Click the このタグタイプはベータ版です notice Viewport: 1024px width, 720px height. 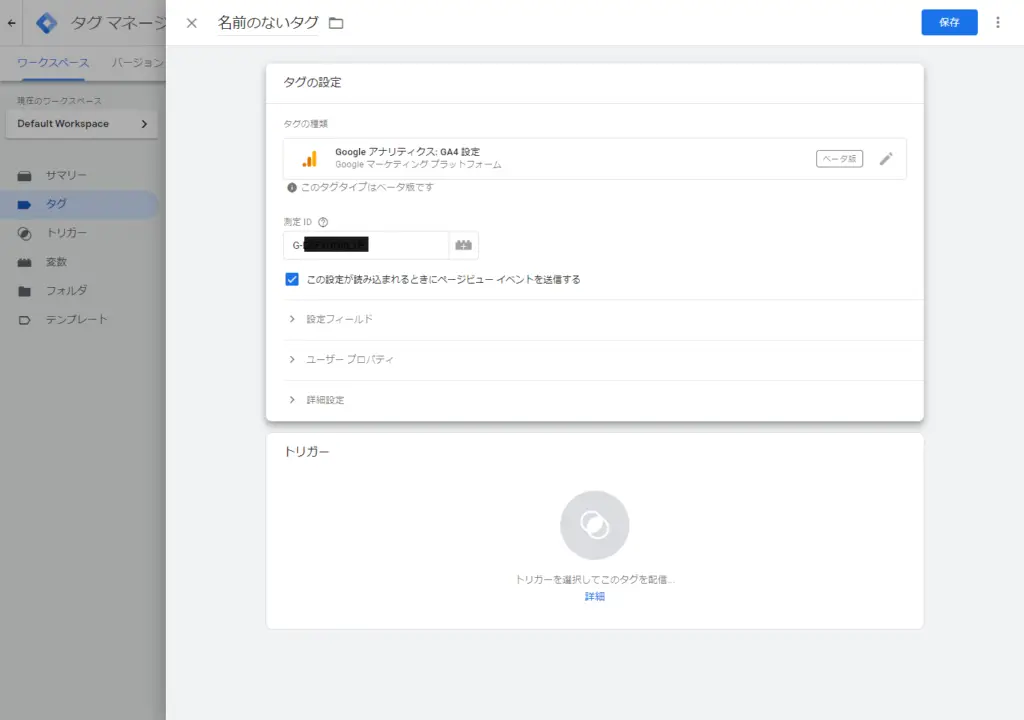[x=367, y=188]
